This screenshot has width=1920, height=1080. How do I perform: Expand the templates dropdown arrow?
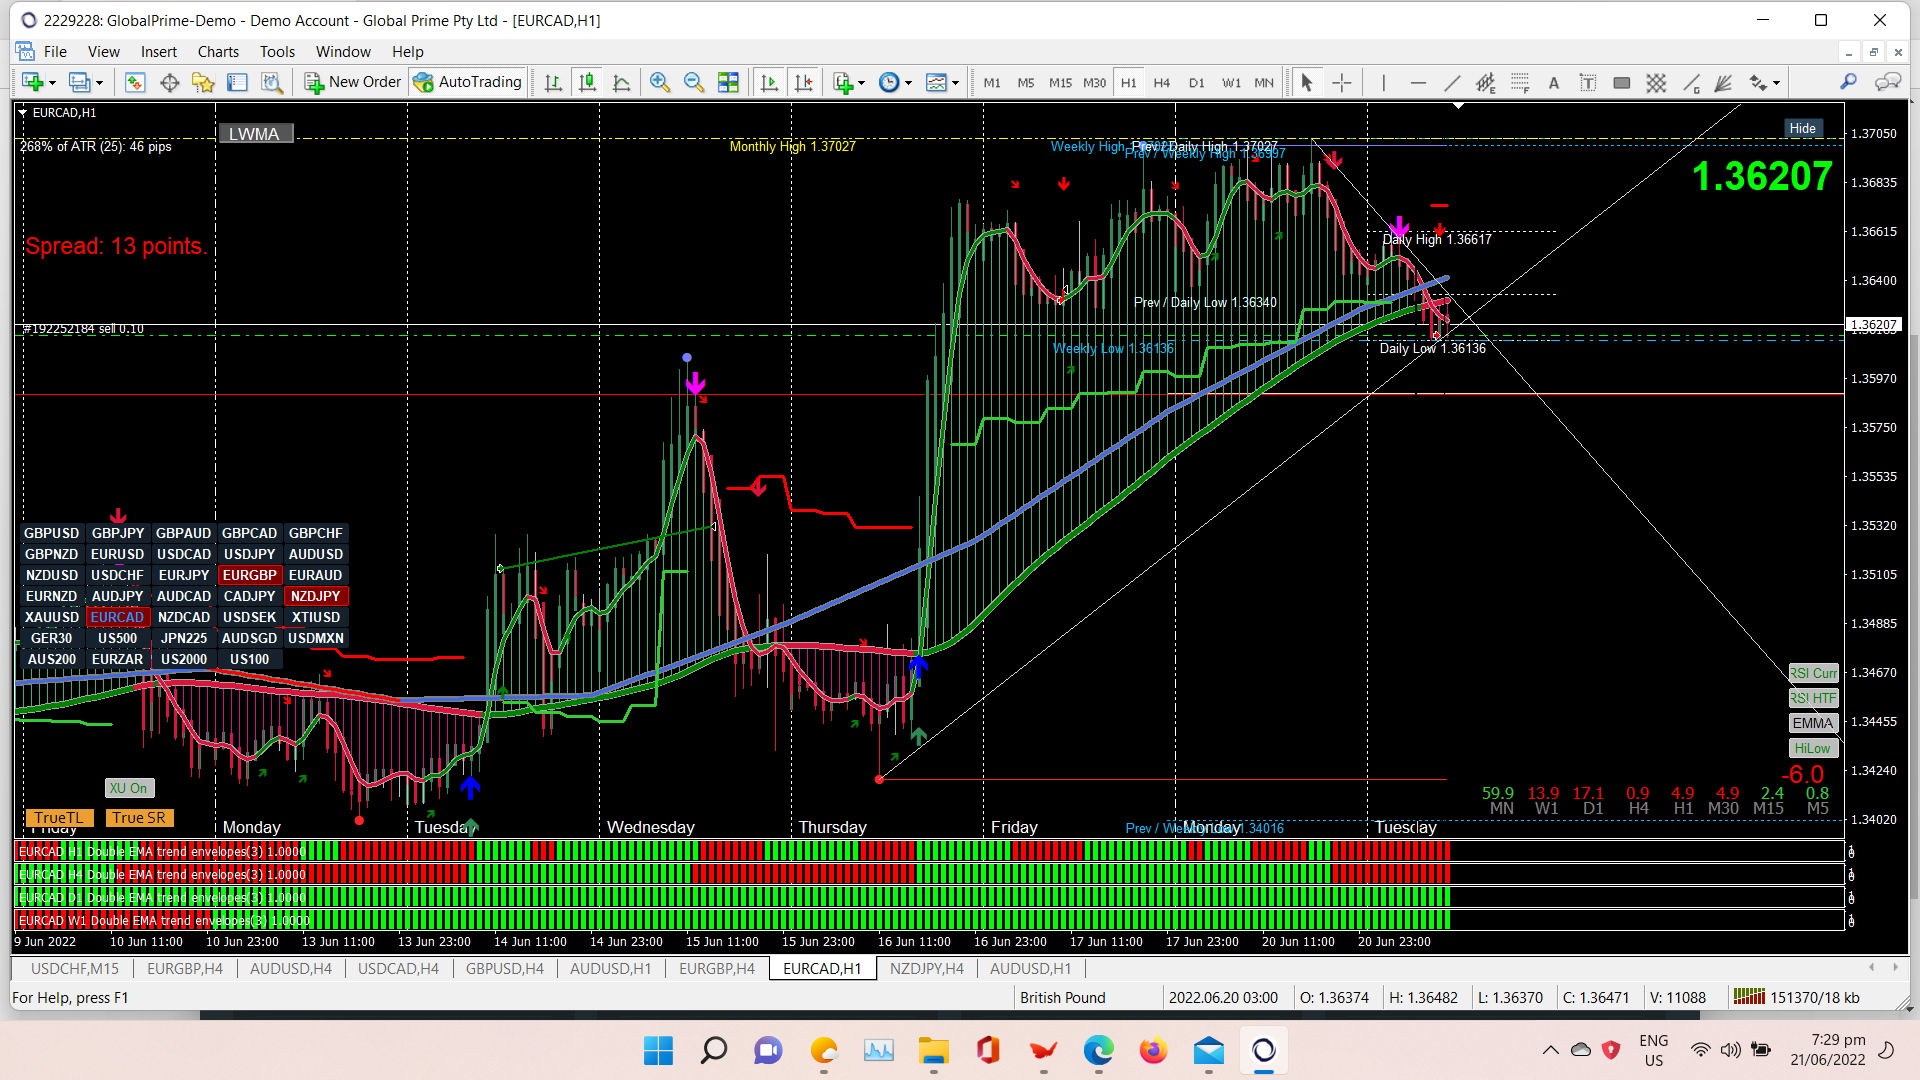[955, 83]
